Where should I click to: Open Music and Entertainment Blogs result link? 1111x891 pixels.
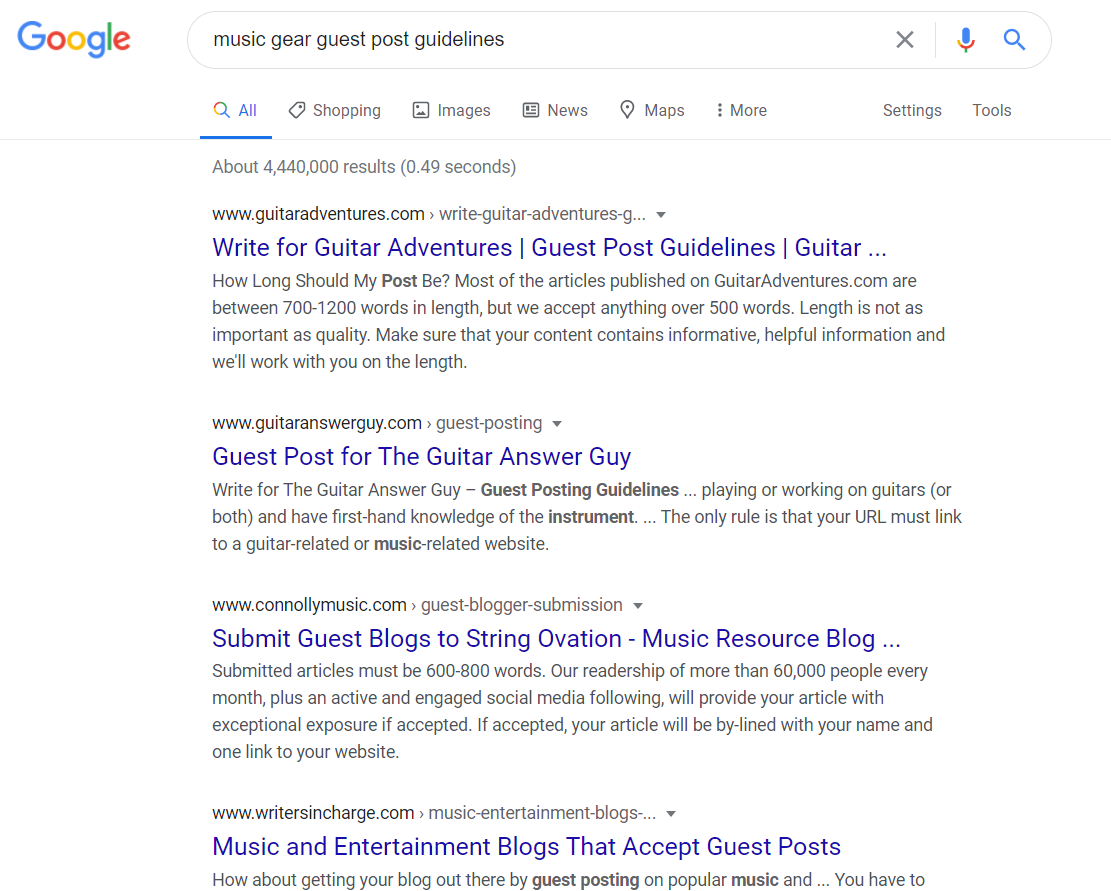(526, 847)
